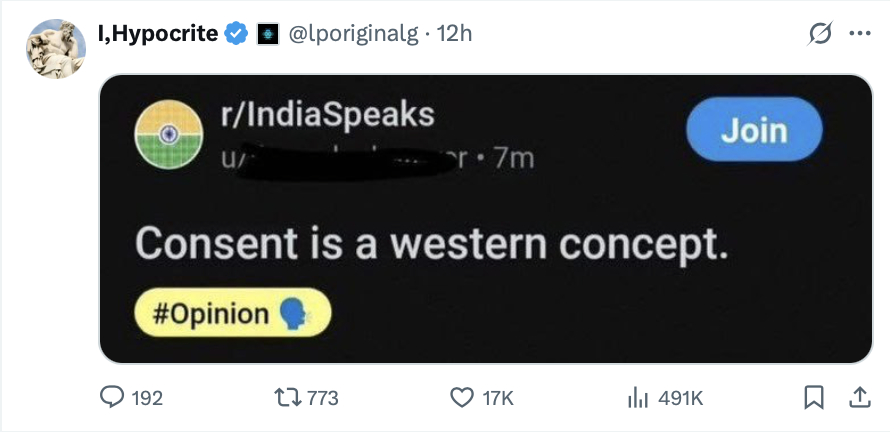Select the yellow #Opinion flair tag

231,313
